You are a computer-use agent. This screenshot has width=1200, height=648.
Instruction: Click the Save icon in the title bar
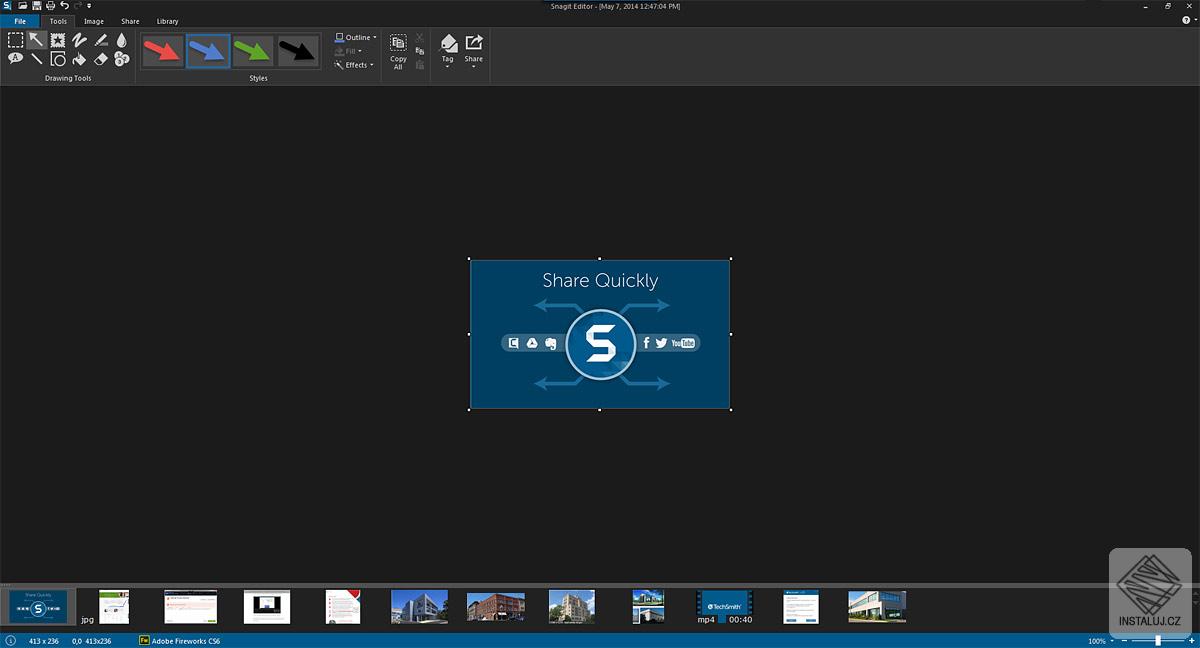(x=37, y=6)
